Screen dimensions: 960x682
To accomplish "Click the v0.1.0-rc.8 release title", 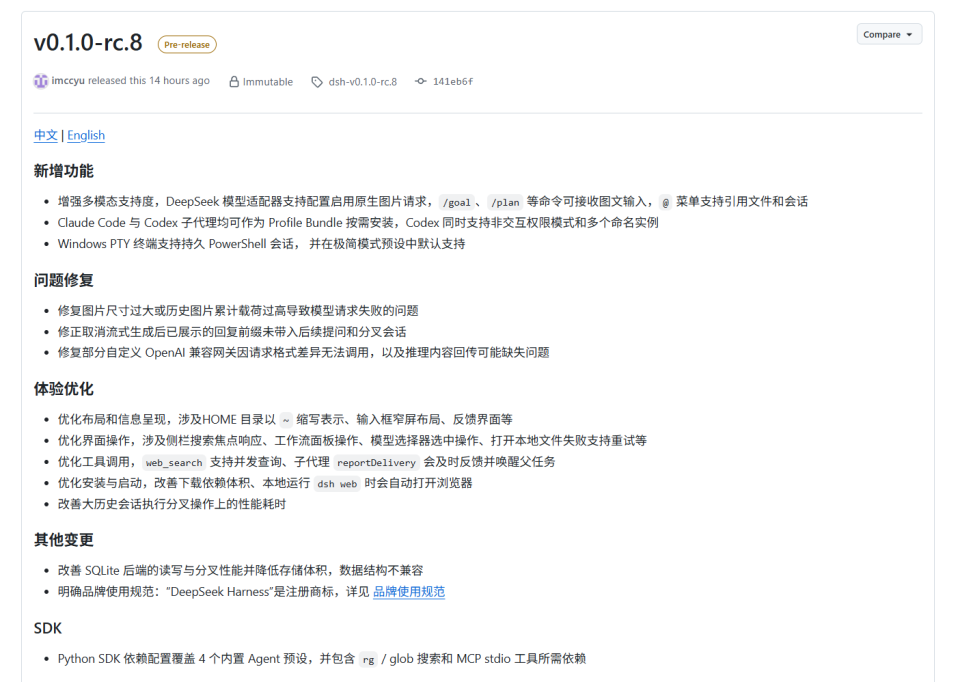I will 88,43.
